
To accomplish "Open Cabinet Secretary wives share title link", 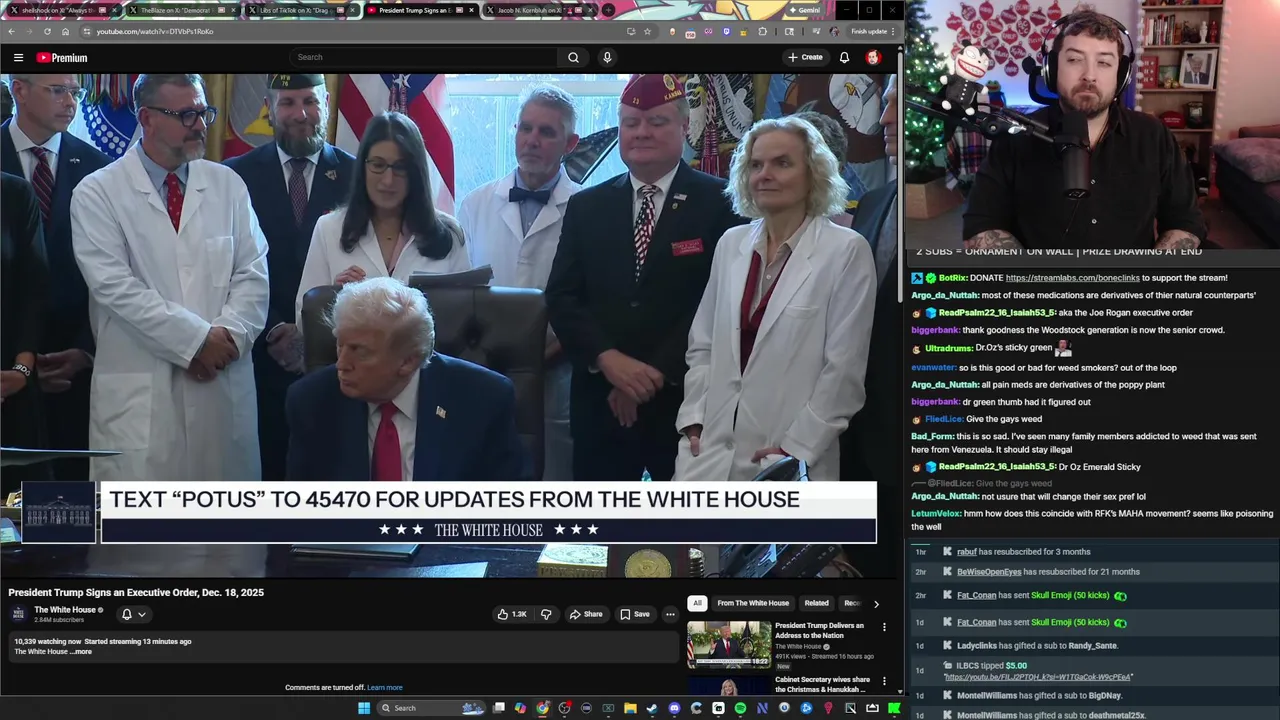I will pyautogui.click(x=822, y=684).
